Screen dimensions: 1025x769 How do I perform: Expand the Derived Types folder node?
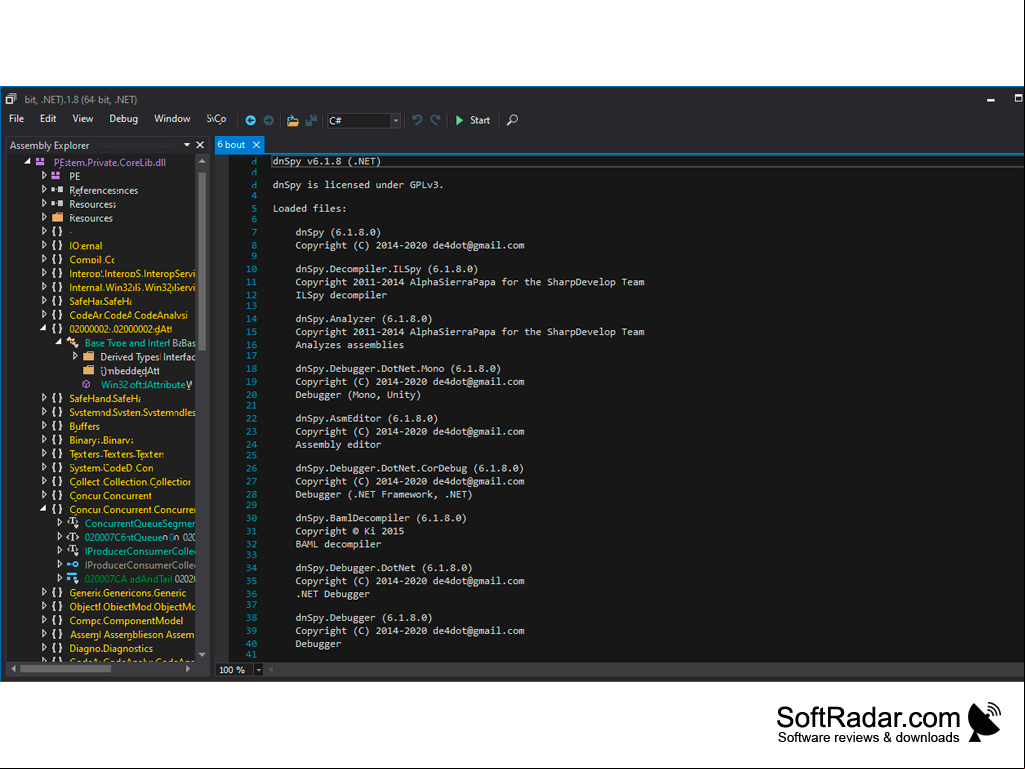[75, 356]
